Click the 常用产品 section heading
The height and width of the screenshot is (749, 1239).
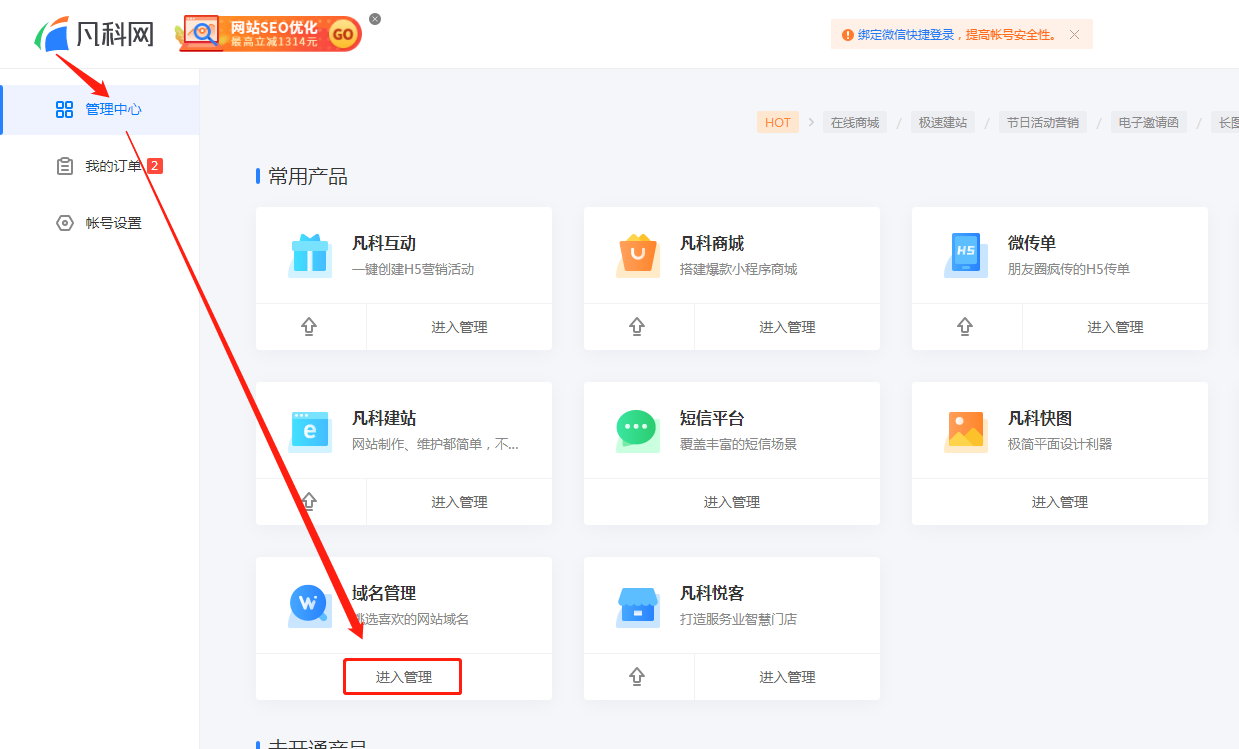[x=308, y=177]
